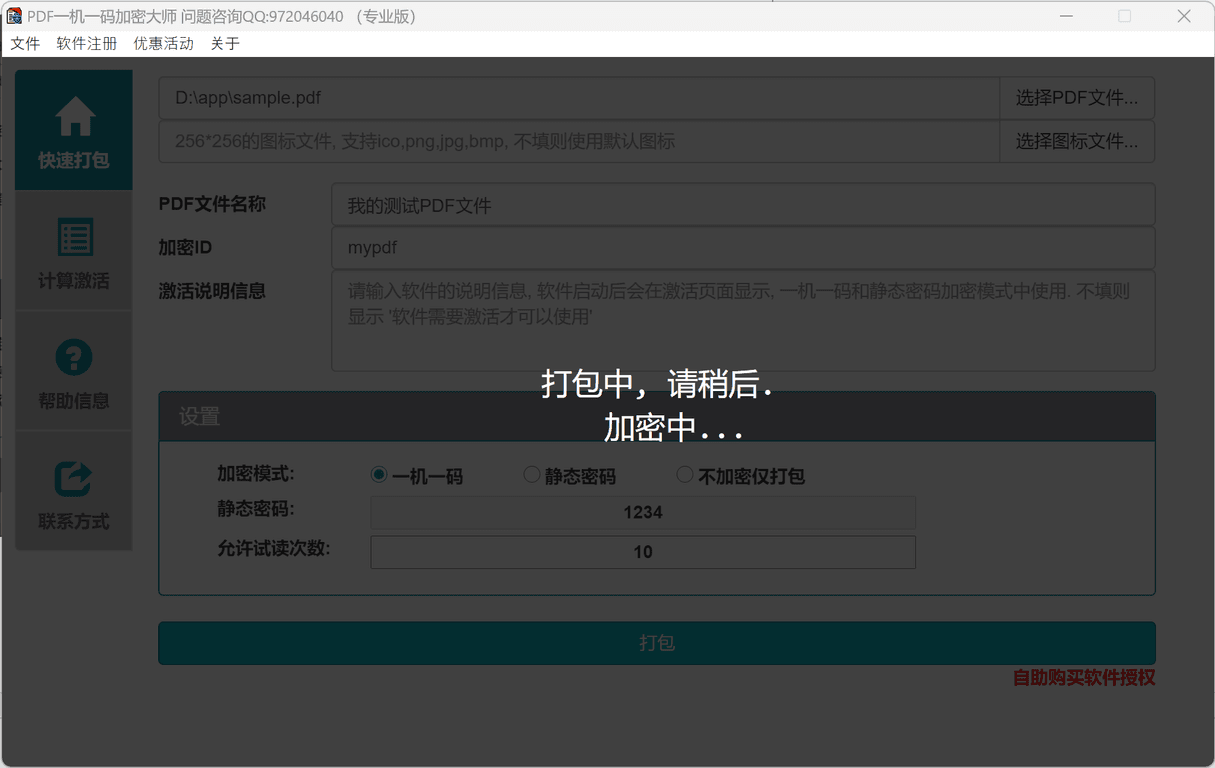Open the 文件 menu

[25, 43]
